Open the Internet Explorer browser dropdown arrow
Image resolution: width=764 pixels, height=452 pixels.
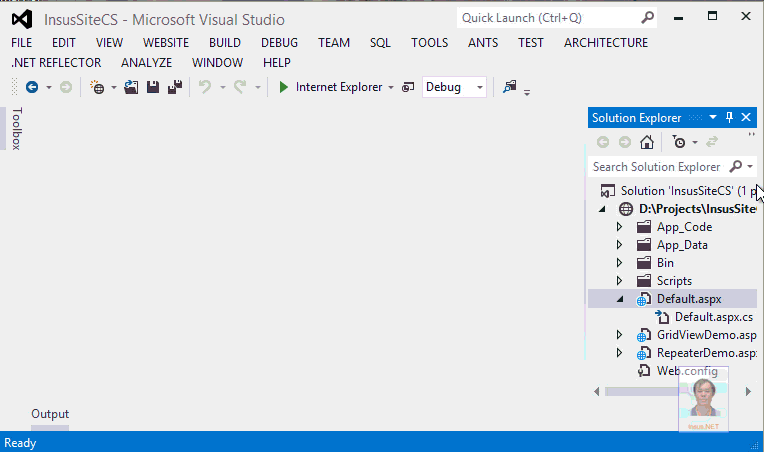click(x=391, y=88)
